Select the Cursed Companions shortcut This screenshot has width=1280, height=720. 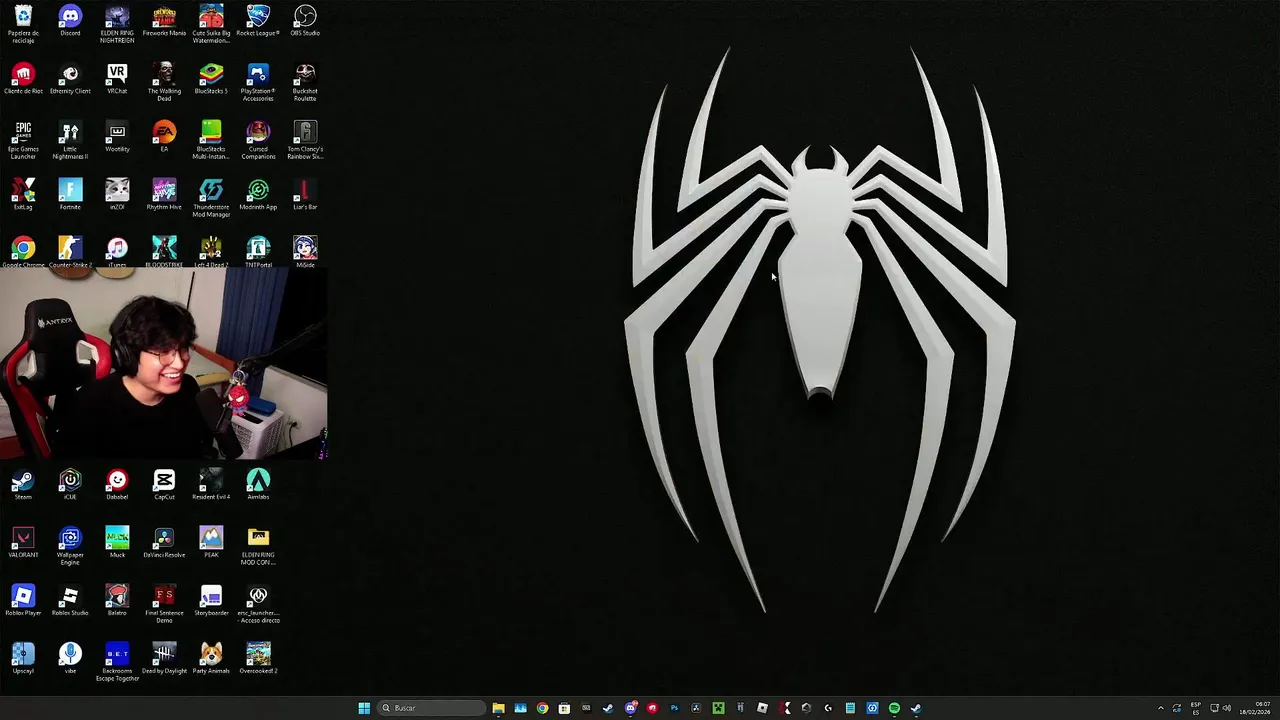click(258, 140)
